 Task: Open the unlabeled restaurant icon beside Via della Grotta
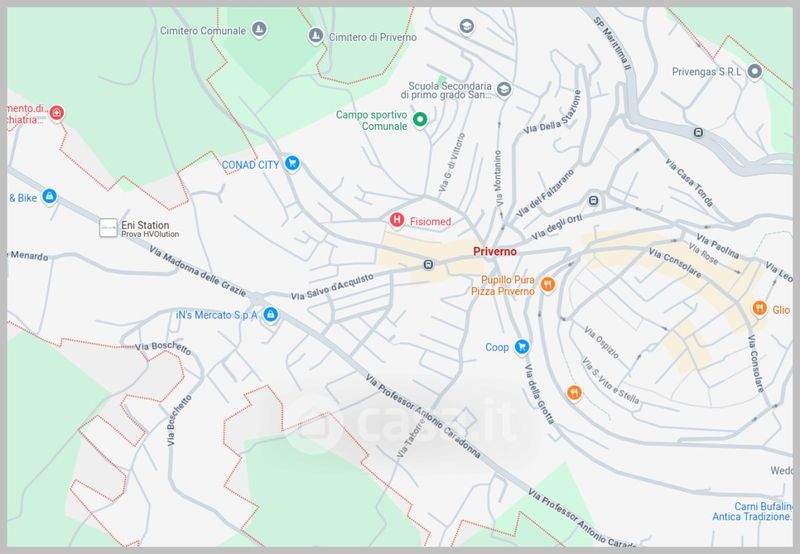(573, 393)
